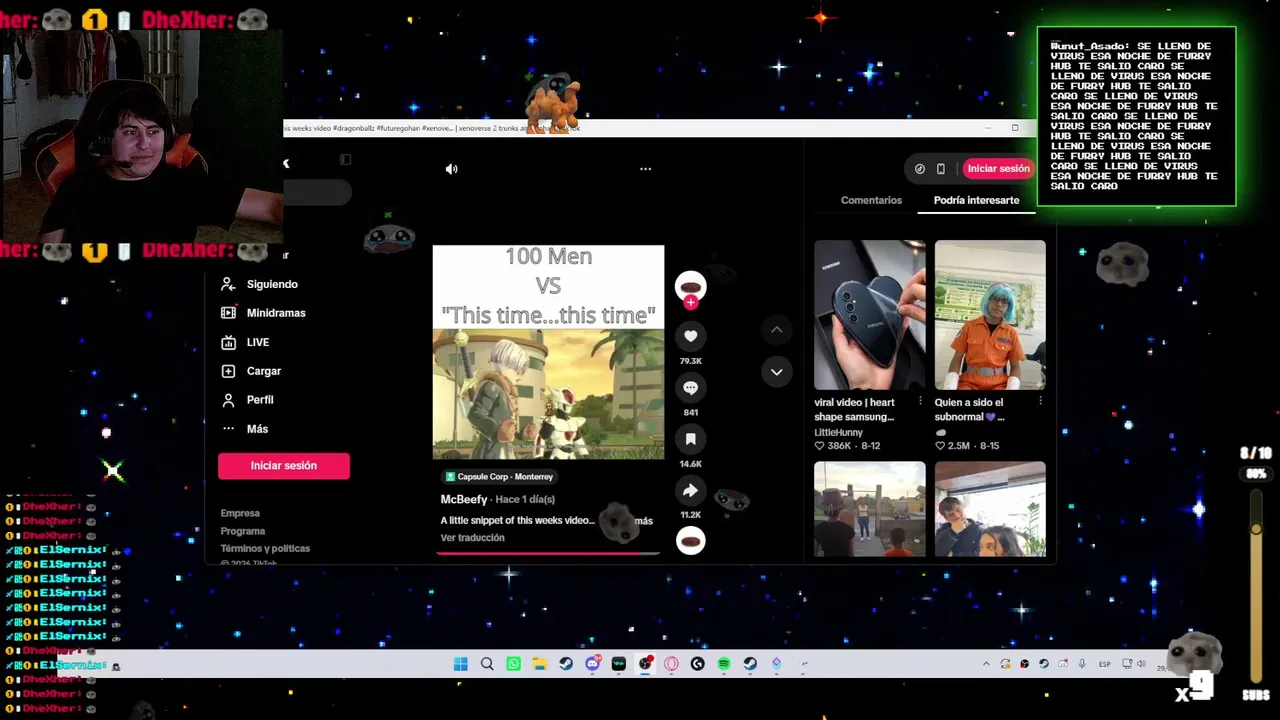Click Iniciar sesión button at top right

coord(998,169)
